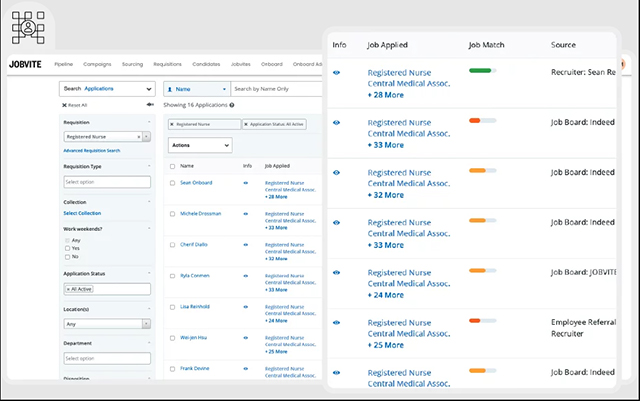Click the eye info icon for Michele Drossman

point(246,214)
